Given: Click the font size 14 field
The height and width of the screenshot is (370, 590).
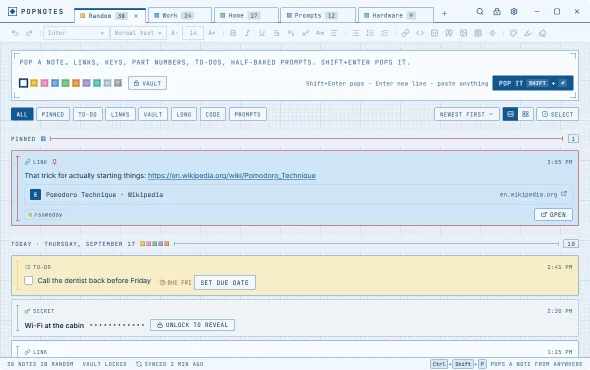Looking at the screenshot, I should [x=193, y=33].
